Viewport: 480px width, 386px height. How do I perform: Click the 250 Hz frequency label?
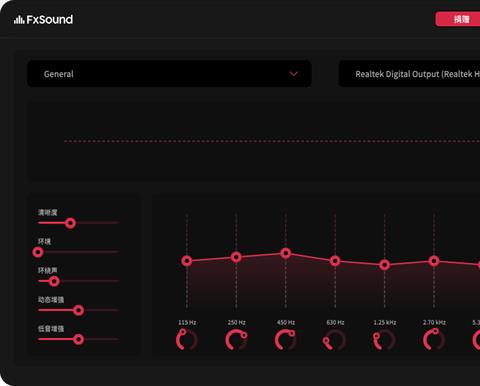pos(236,322)
